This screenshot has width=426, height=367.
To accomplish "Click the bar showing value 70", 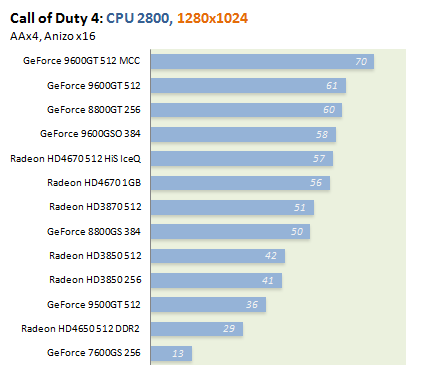I will [x=262, y=61].
